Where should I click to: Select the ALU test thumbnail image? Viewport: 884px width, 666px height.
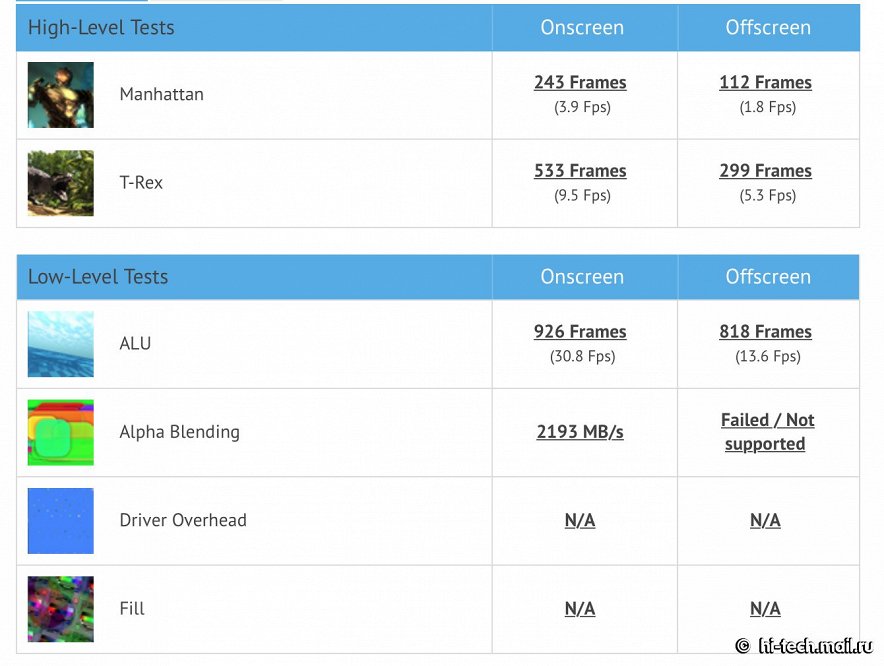(x=61, y=344)
